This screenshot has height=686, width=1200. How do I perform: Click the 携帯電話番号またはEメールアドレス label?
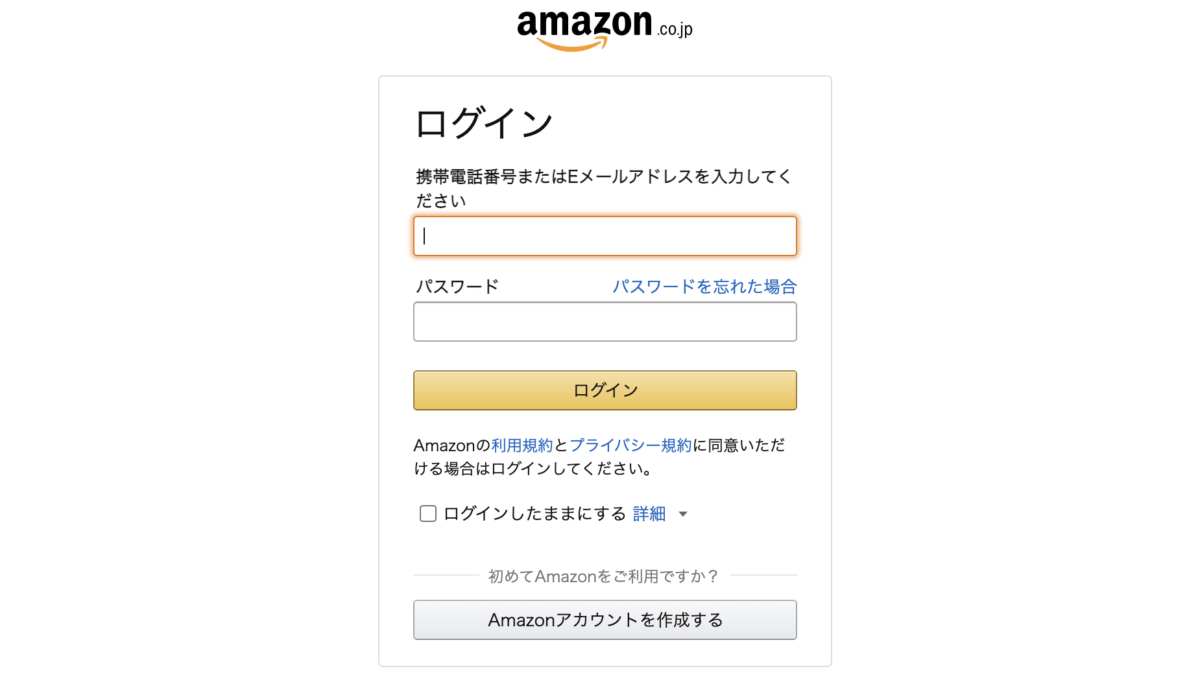tap(603, 188)
